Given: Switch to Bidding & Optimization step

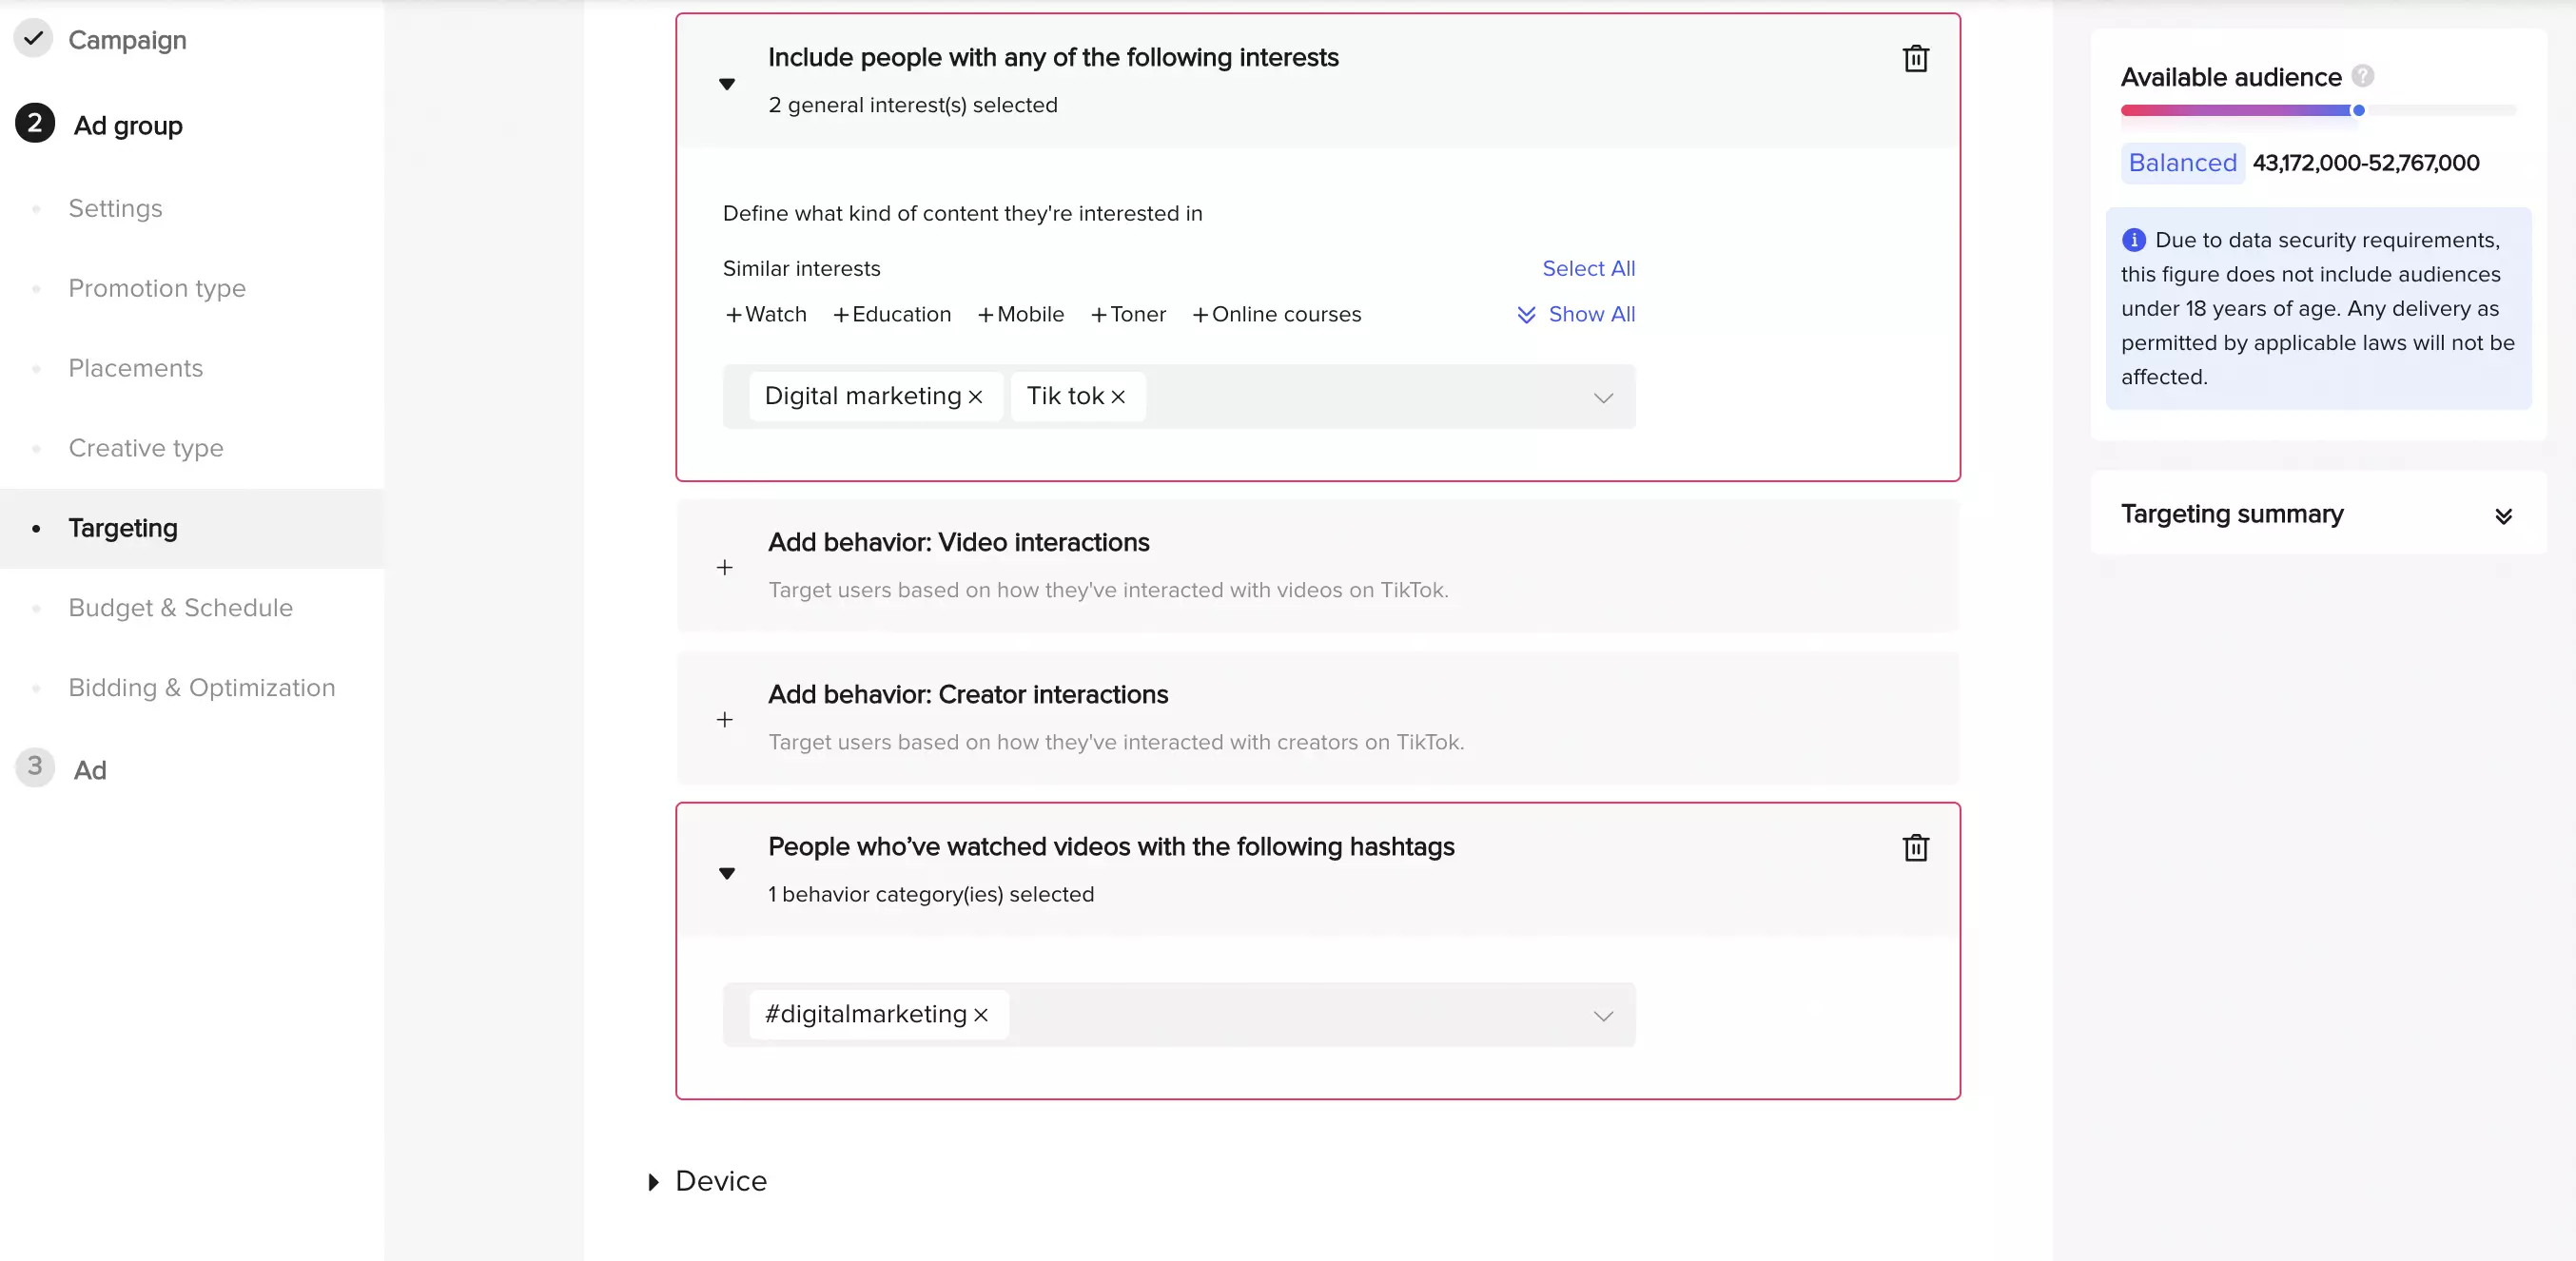Looking at the screenshot, I should click(200, 688).
